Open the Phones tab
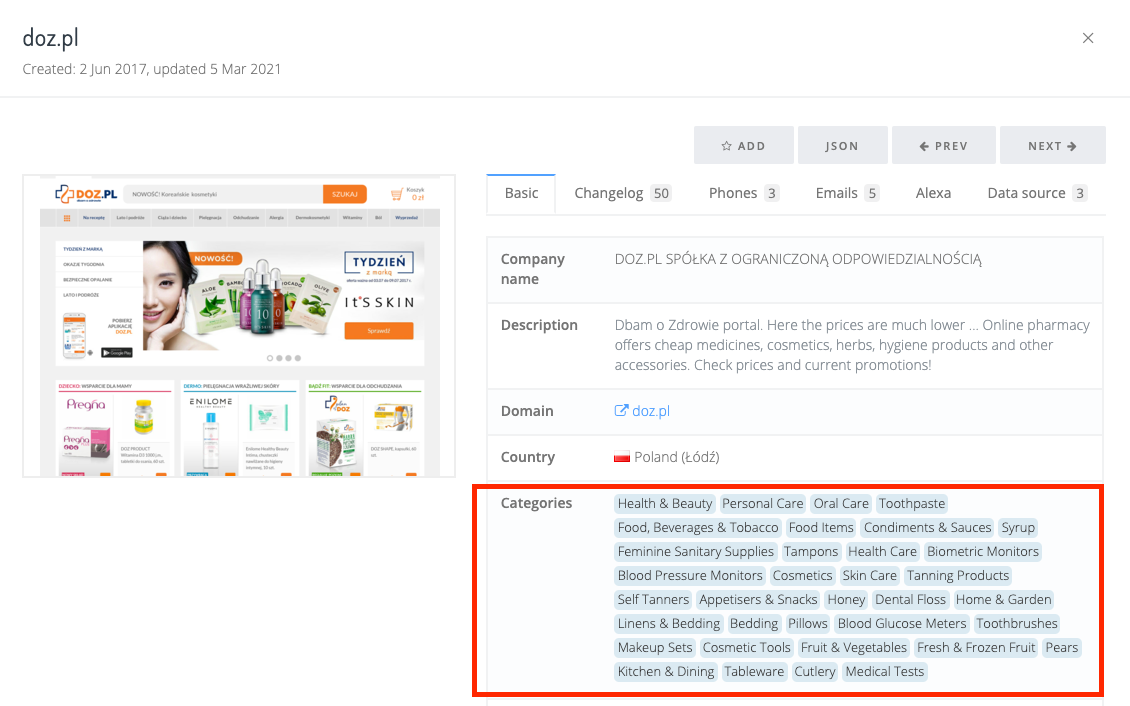 click(x=743, y=193)
